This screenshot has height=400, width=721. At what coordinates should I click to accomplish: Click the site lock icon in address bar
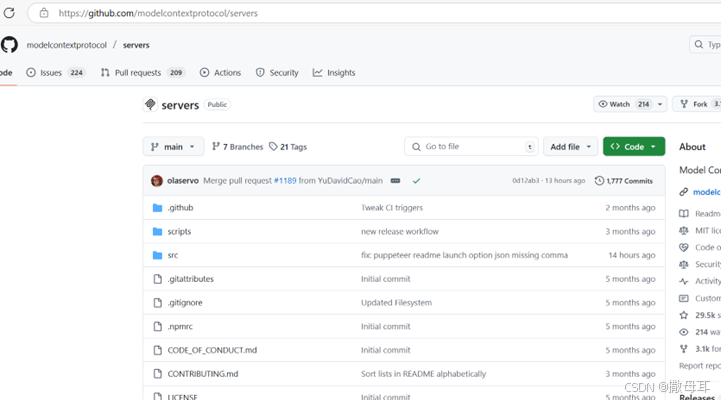44,13
